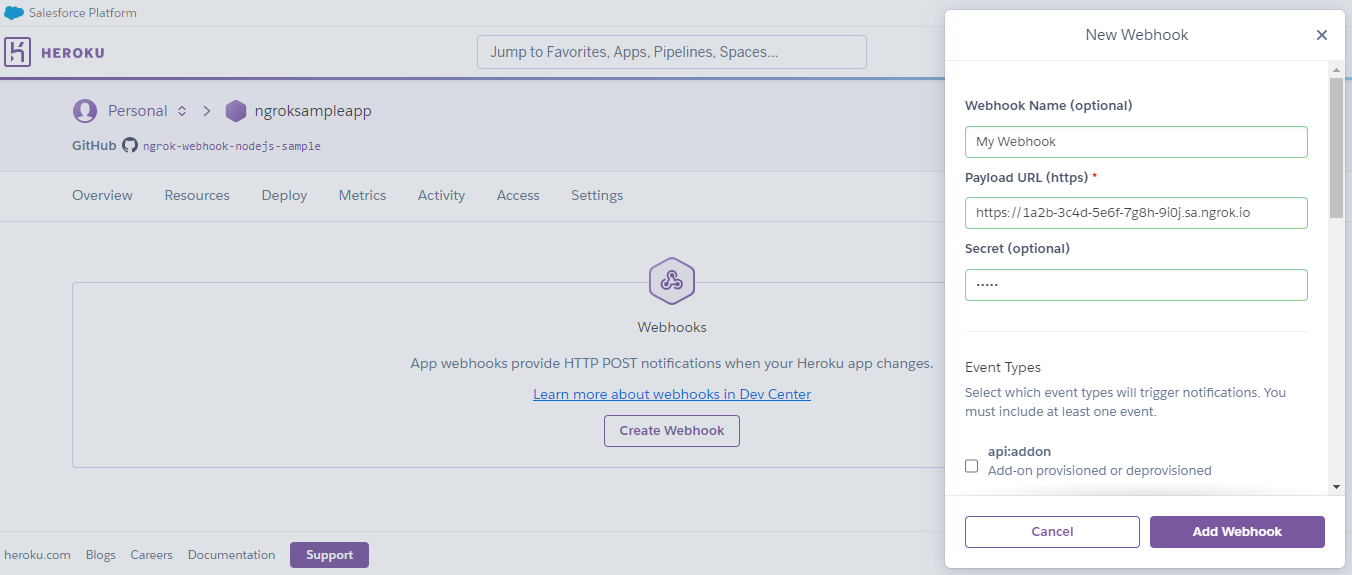Click the ngroksampleapp hexagon app icon
Screen dimensions: 1352x575
(x=235, y=111)
